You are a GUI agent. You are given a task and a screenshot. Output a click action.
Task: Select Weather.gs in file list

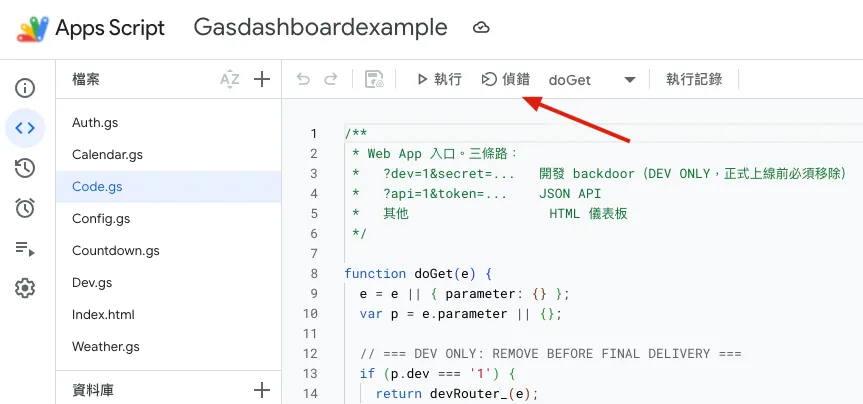(x=168, y=347)
